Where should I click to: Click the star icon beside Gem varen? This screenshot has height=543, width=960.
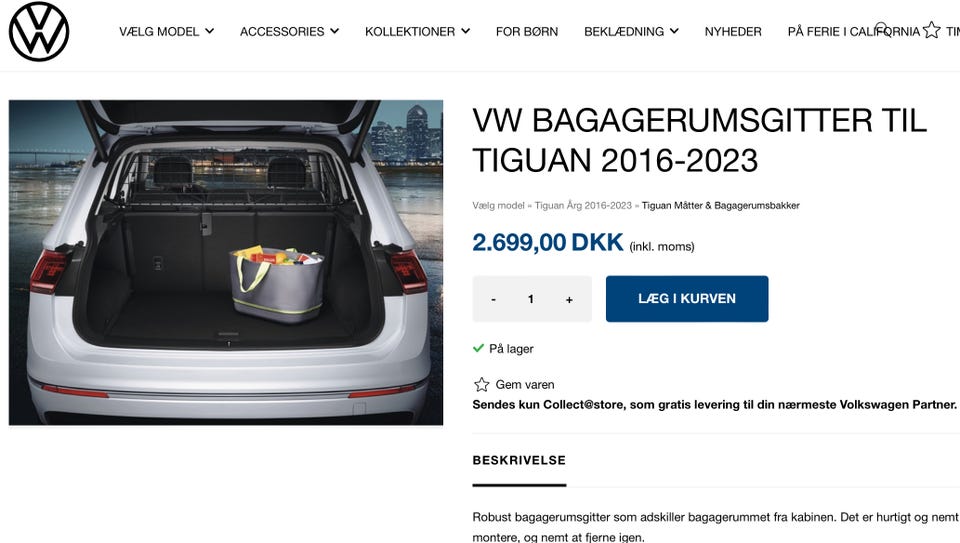point(482,384)
